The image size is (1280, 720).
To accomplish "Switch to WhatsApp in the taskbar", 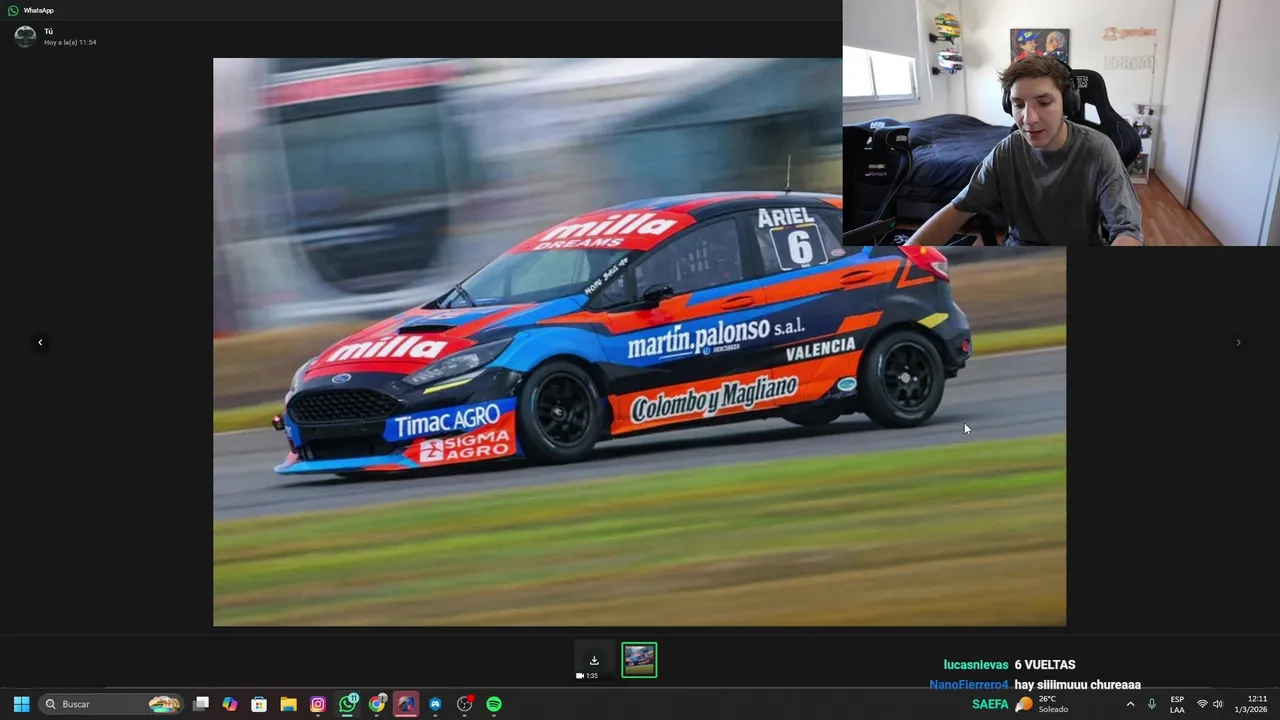I will [347, 704].
